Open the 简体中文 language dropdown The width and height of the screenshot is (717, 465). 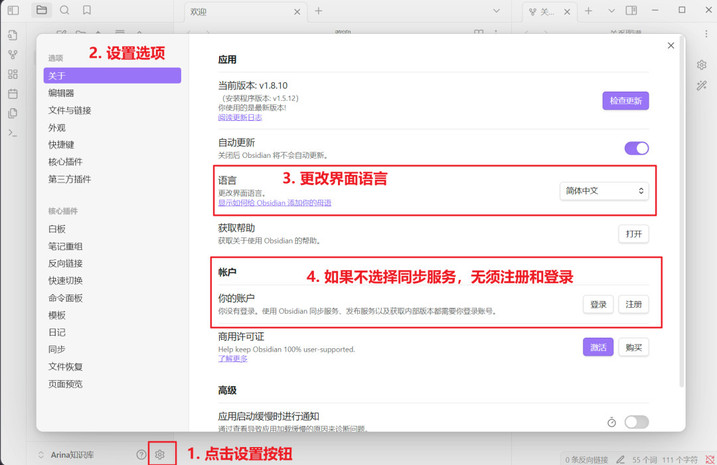(604, 190)
